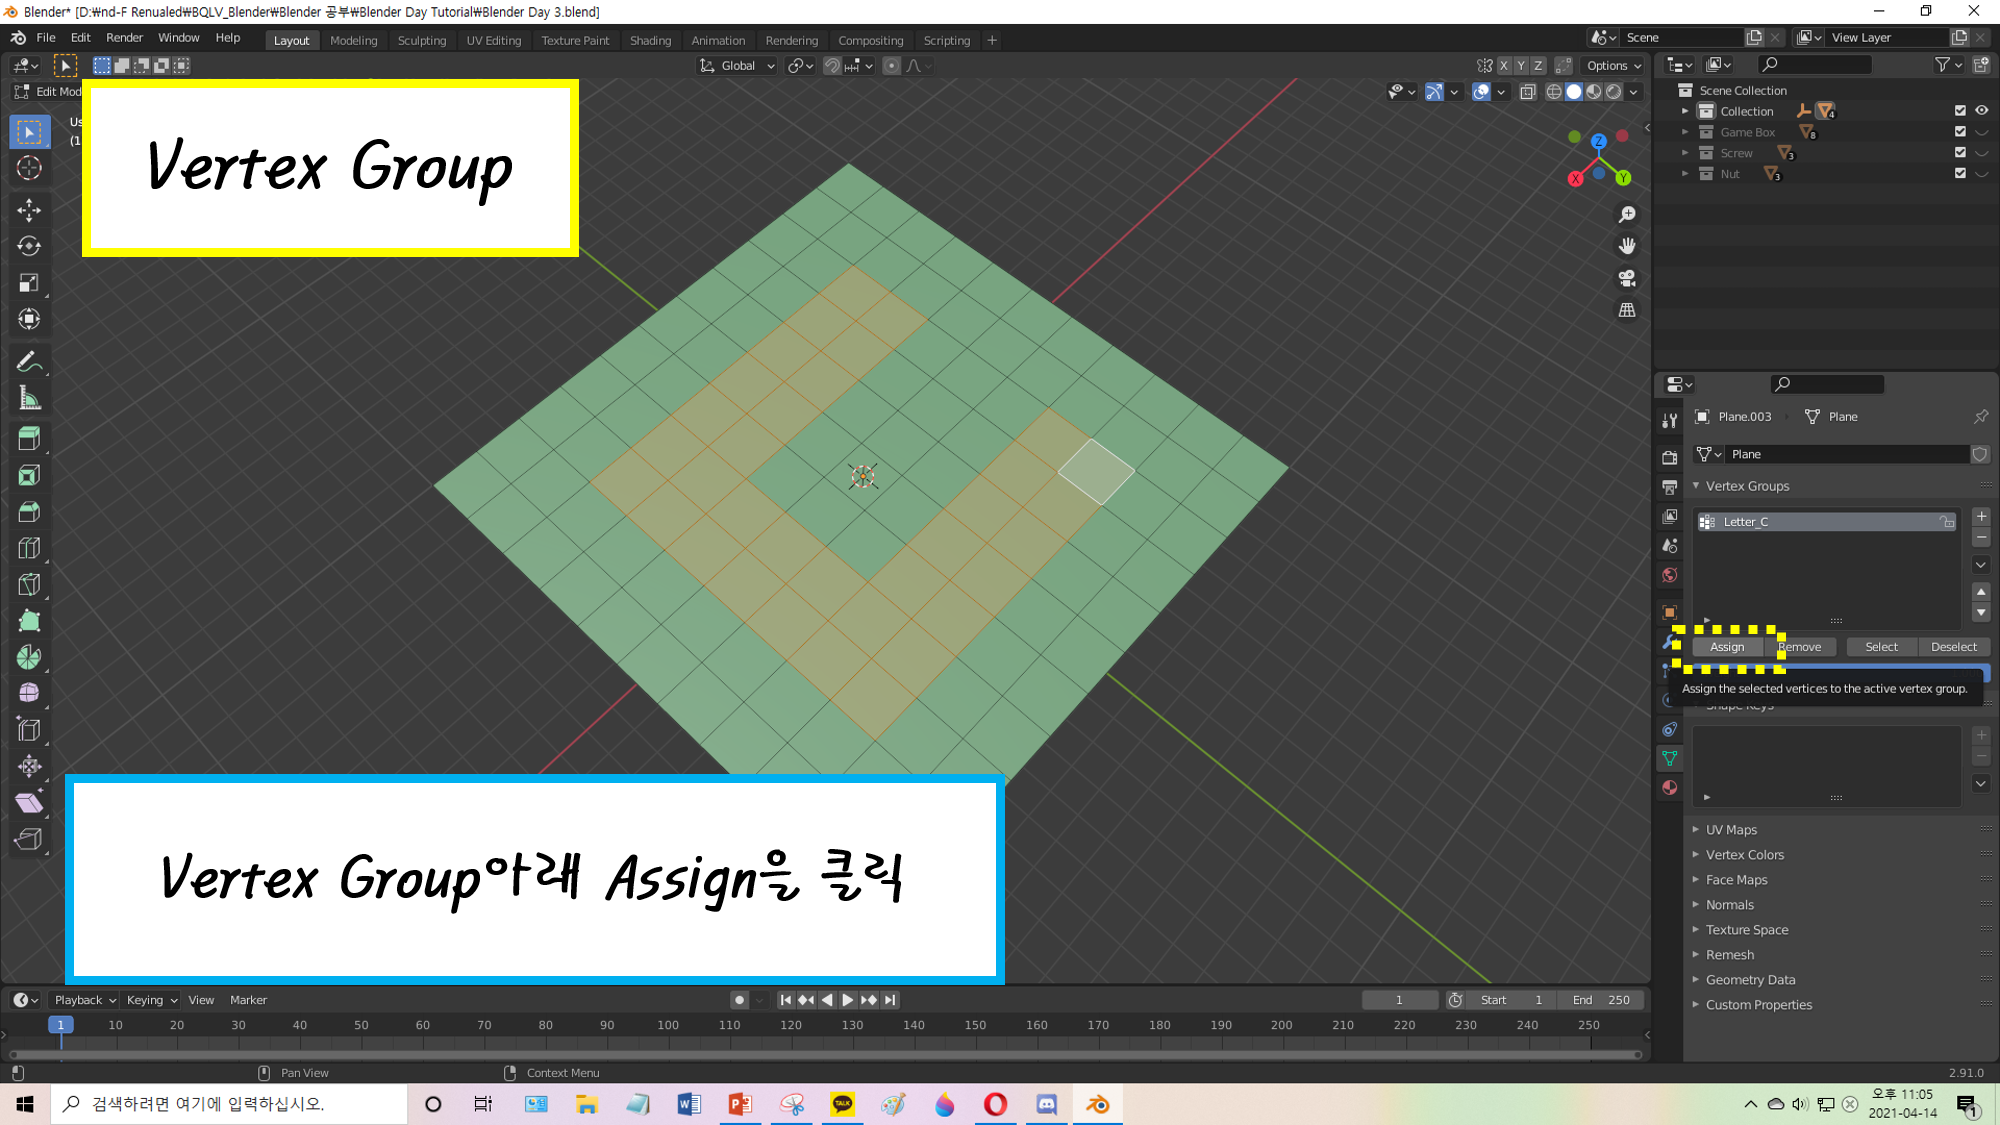Screen dimensions: 2000x1125
Task: Open the Playback dropdown in the timeline
Action: coord(85,1000)
